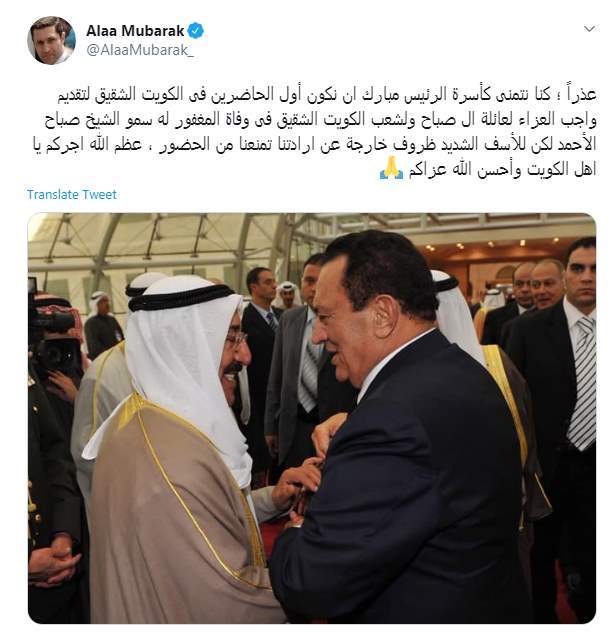
Task: Click the last line of tweet text
Action: 488,169
